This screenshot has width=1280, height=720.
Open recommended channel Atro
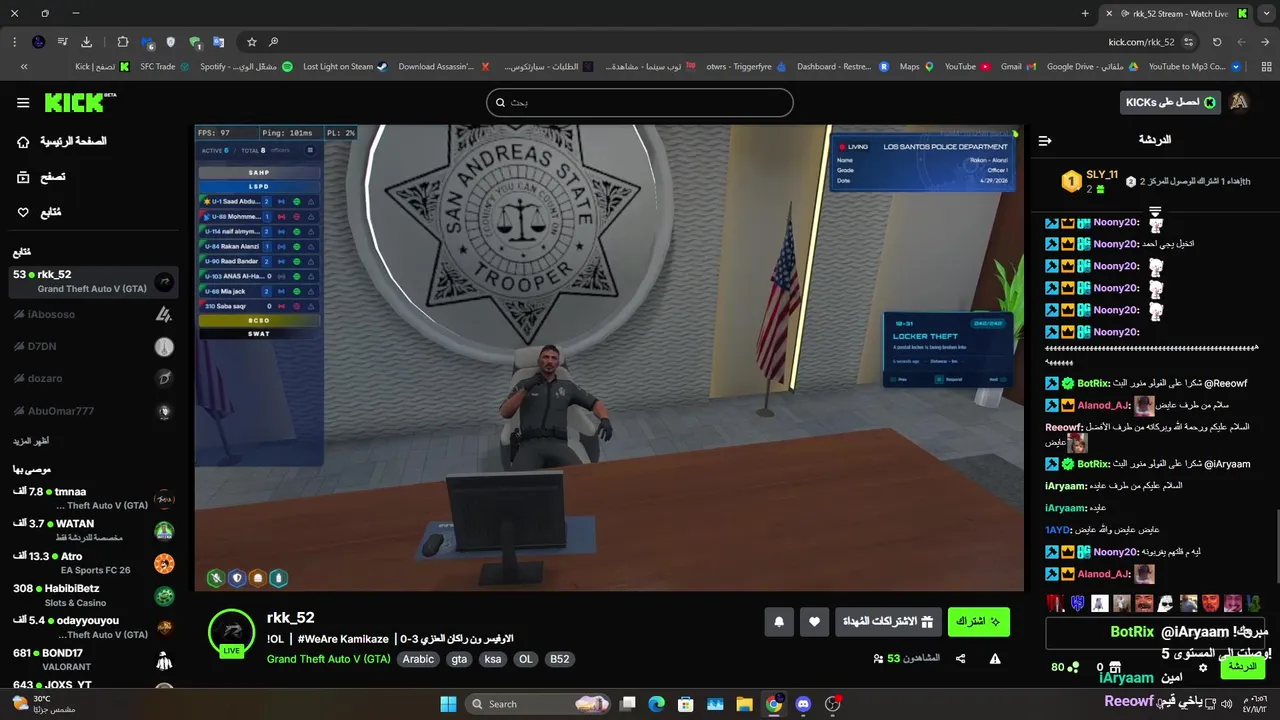point(94,562)
